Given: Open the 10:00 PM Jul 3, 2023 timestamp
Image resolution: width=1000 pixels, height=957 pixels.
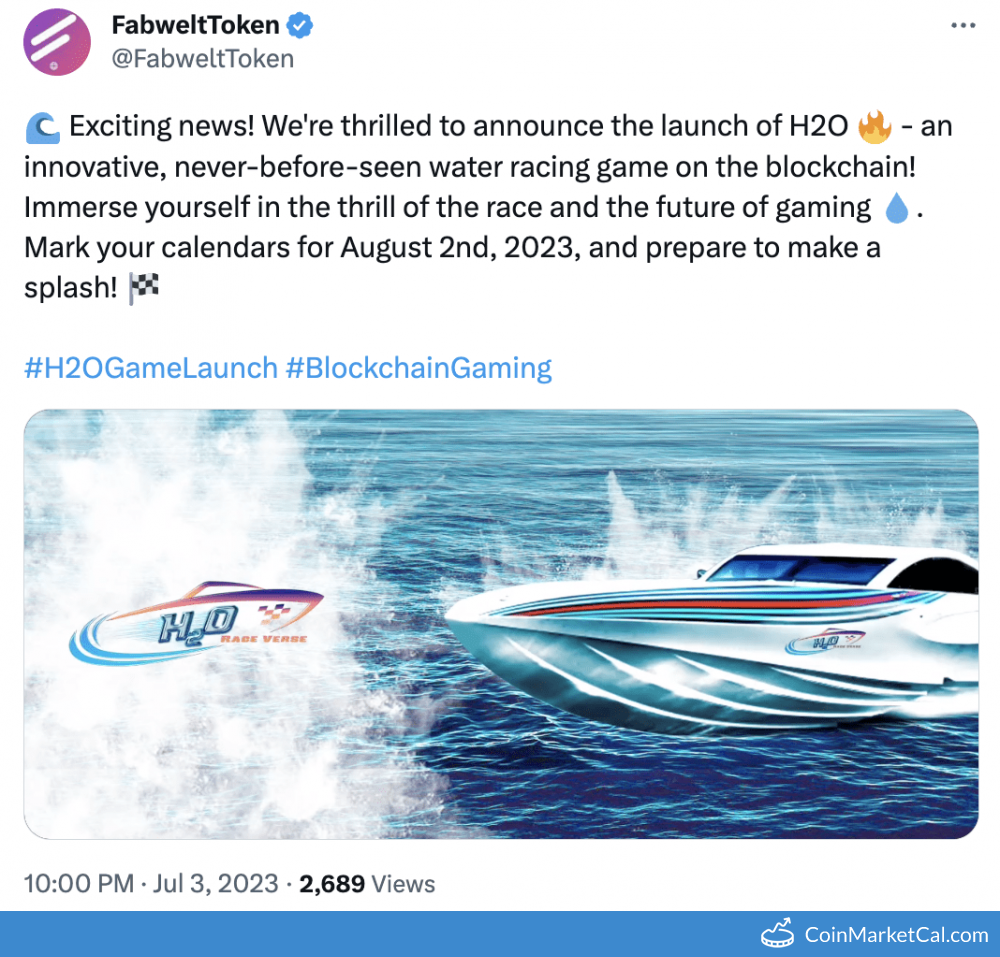Looking at the screenshot, I should point(150,884).
